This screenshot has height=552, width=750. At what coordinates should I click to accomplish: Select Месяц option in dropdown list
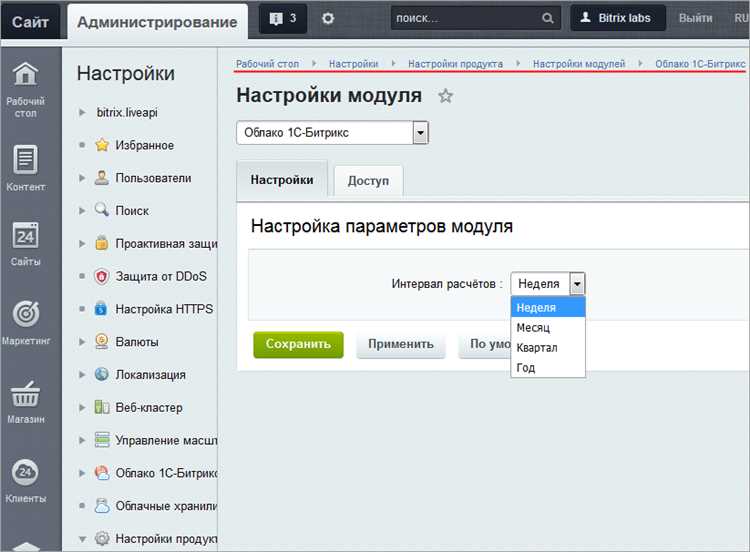point(548,328)
